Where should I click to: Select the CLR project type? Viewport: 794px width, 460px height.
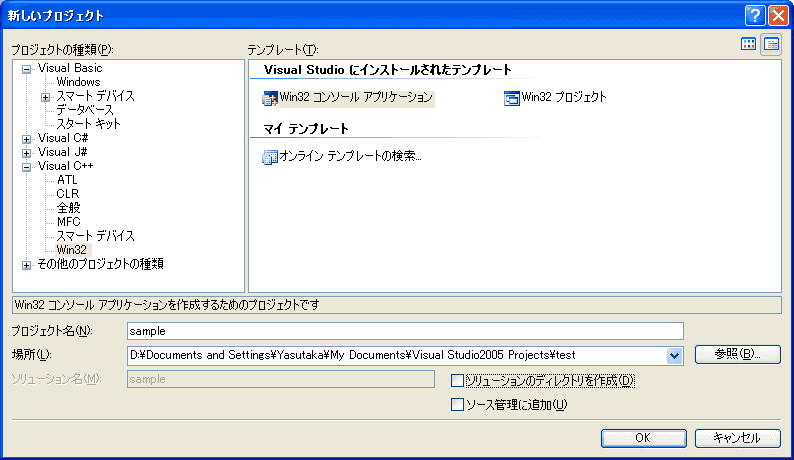[x=68, y=194]
